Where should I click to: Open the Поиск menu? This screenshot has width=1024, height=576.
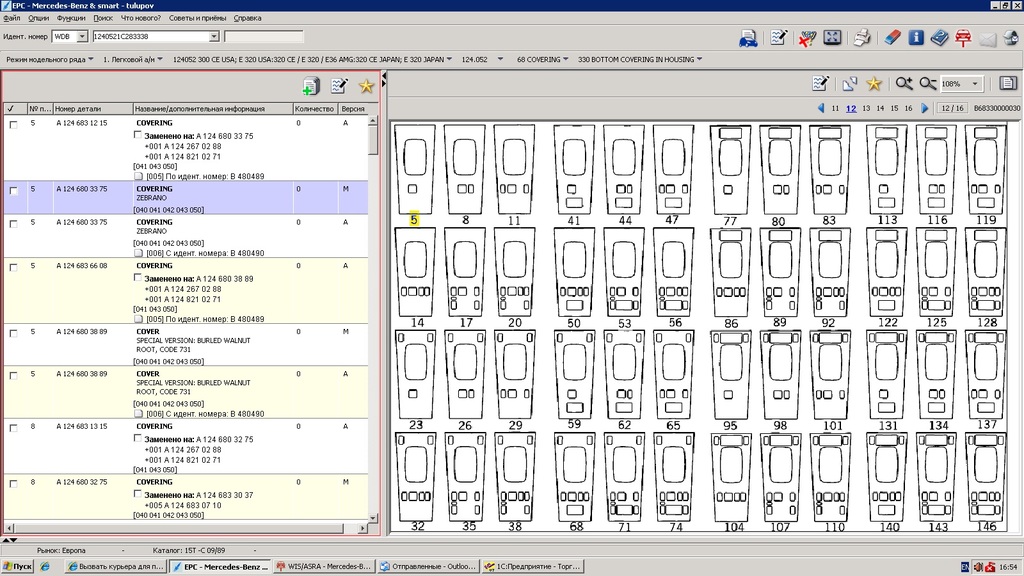click(x=103, y=18)
